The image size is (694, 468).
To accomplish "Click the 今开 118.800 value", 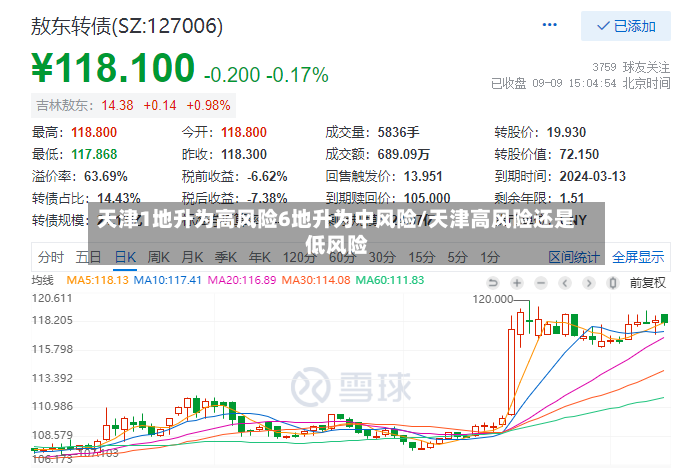I will tap(244, 132).
